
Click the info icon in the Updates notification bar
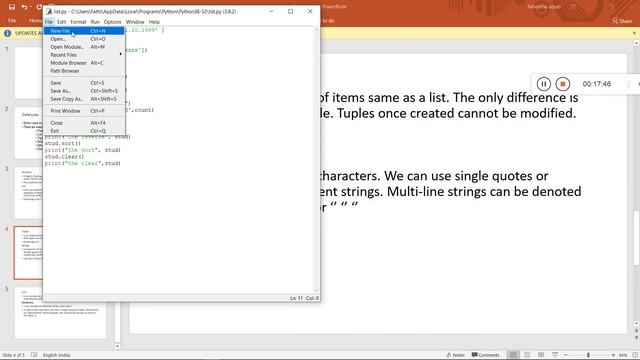coord(7,33)
